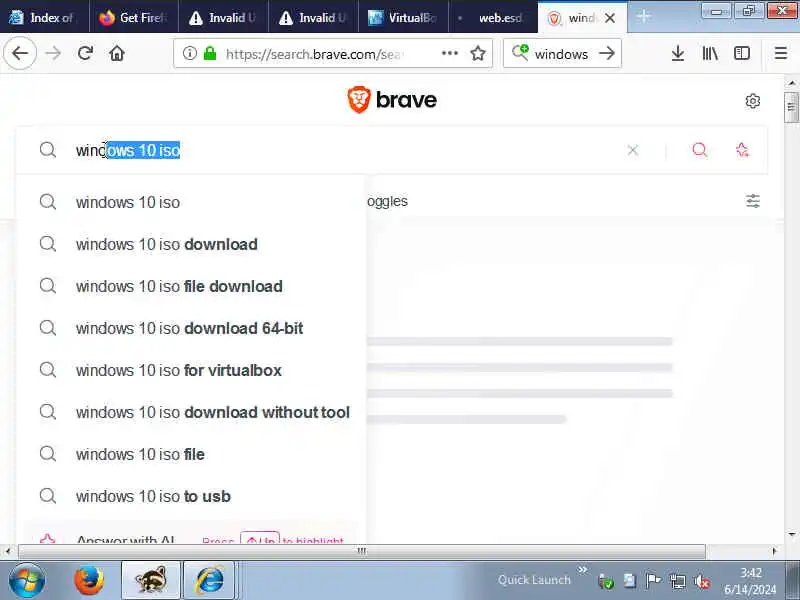Switch to the Get Firefox tab
800x600 pixels.
click(134, 17)
